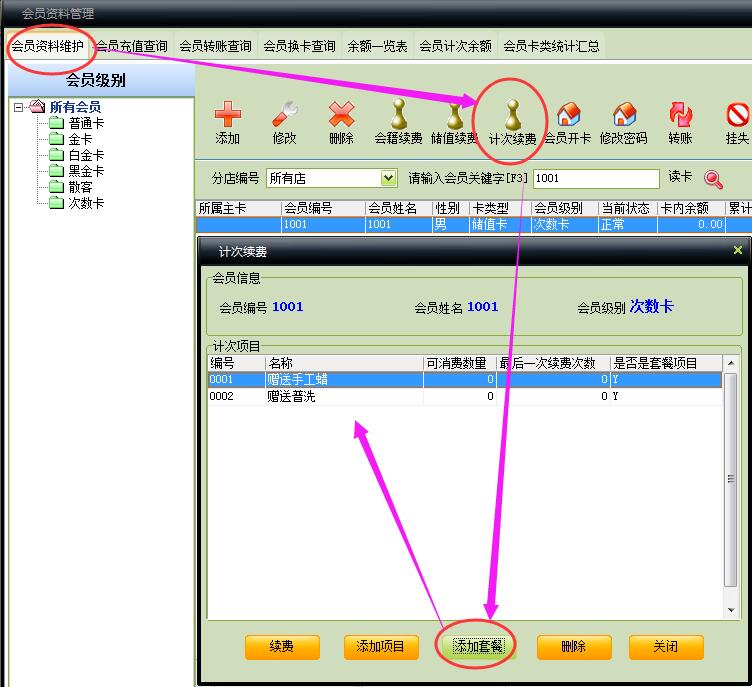The height and width of the screenshot is (687, 752).
Task: Switch to 会员转账查询 tab
Action: coord(215,46)
